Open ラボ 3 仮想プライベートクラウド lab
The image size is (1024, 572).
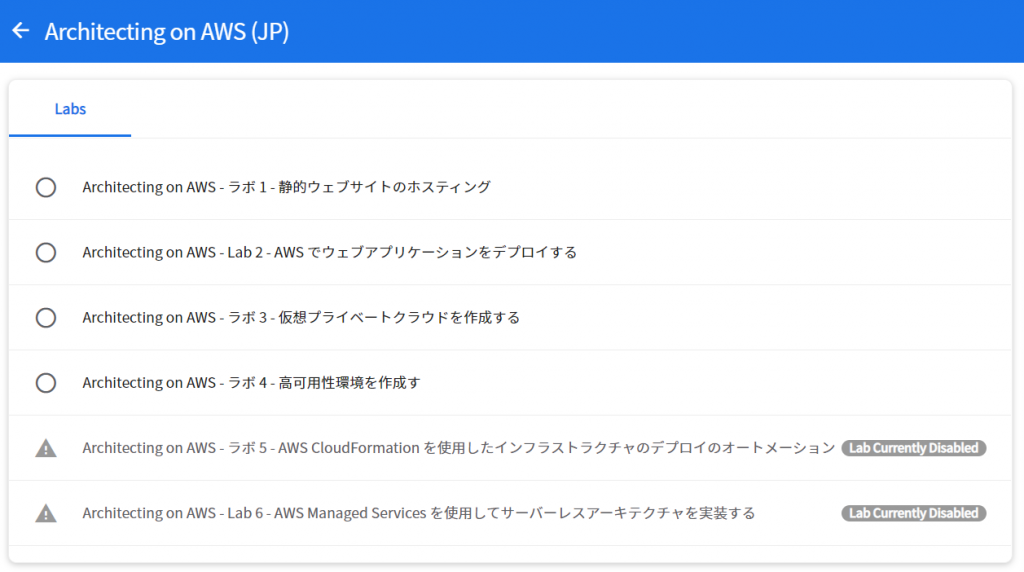click(x=301, y=317)
